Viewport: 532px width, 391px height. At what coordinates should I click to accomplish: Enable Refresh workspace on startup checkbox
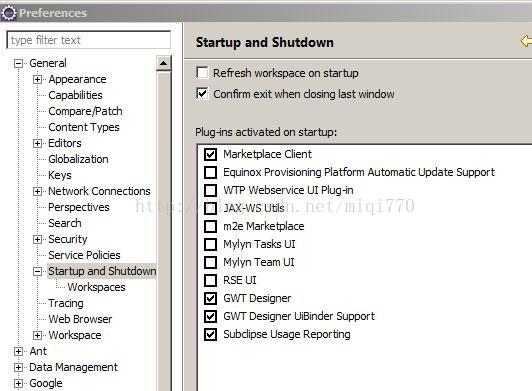(x=202, y=73)
